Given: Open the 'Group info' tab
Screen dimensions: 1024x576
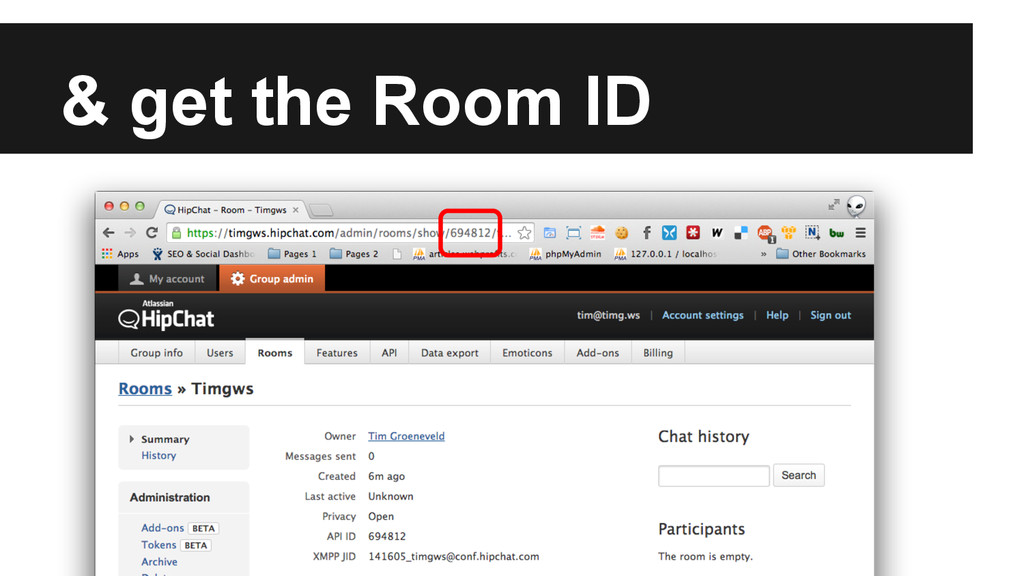Looking at the screenshot, I should pyautogui.click(x=157, y=353).
